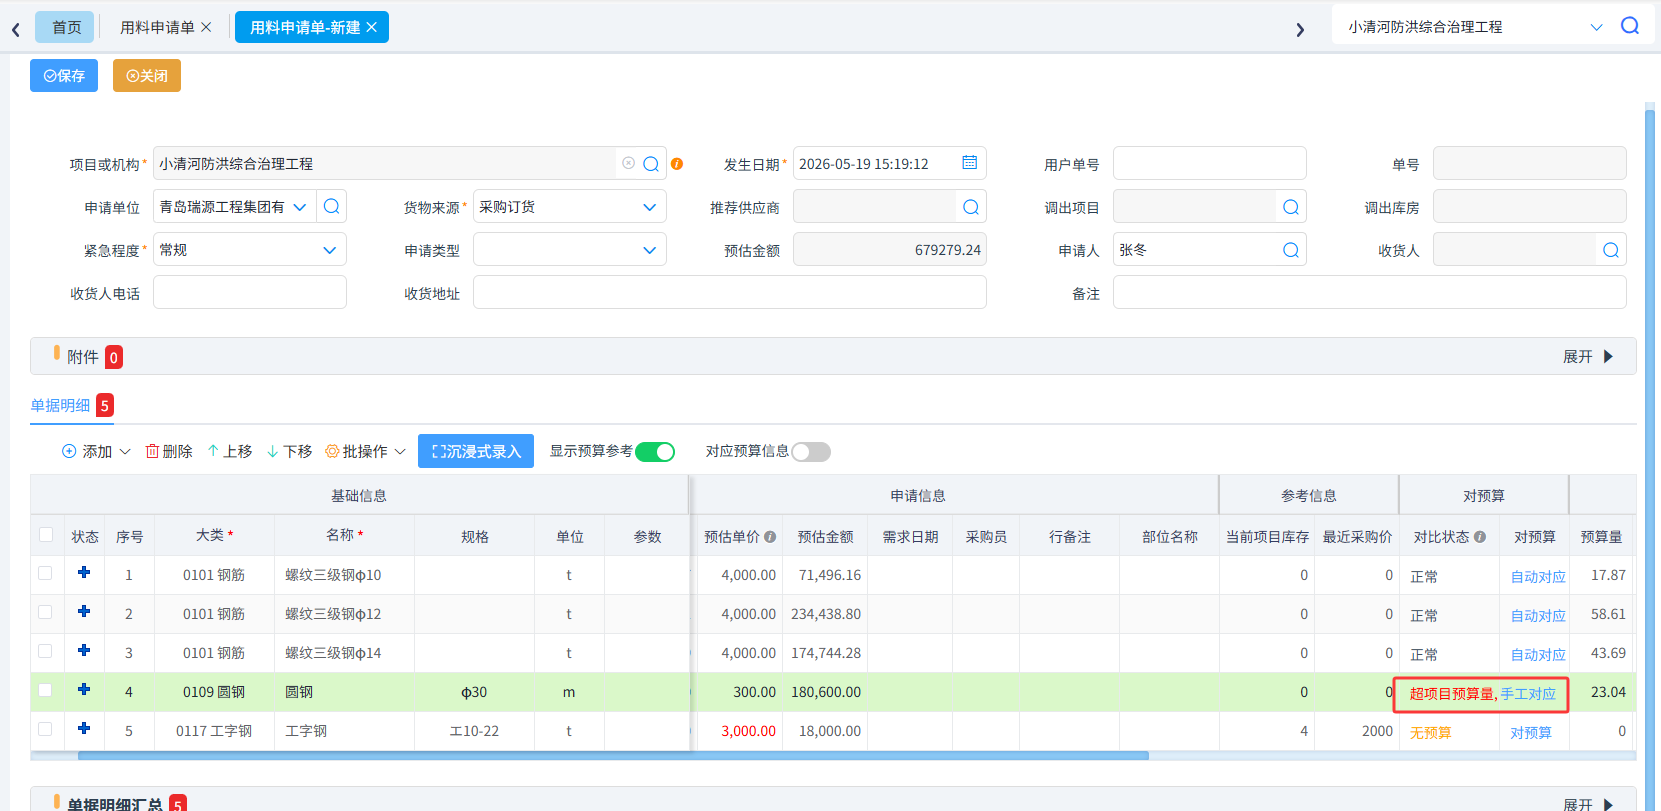
Task: Click search icon in 推荐供应商 field
Action: click(x=971, y=207)
